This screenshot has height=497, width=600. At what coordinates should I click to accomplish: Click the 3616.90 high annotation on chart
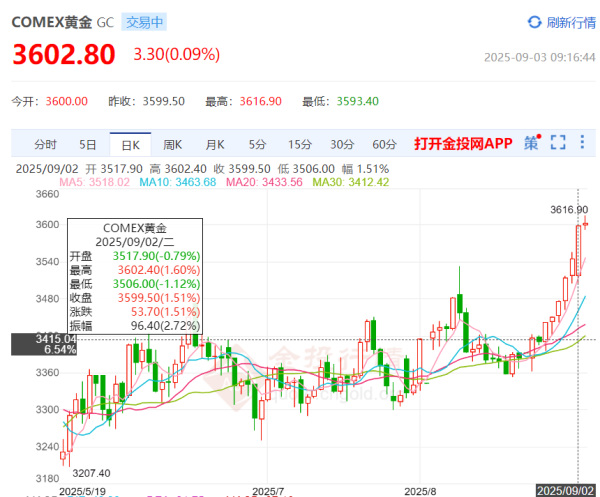[569, 210]
